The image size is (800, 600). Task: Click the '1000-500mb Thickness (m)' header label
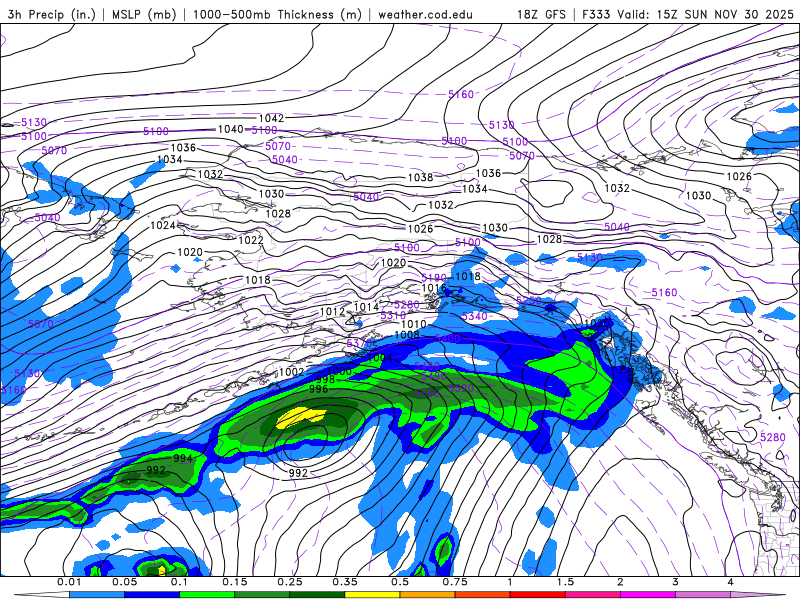click(277, 14)
